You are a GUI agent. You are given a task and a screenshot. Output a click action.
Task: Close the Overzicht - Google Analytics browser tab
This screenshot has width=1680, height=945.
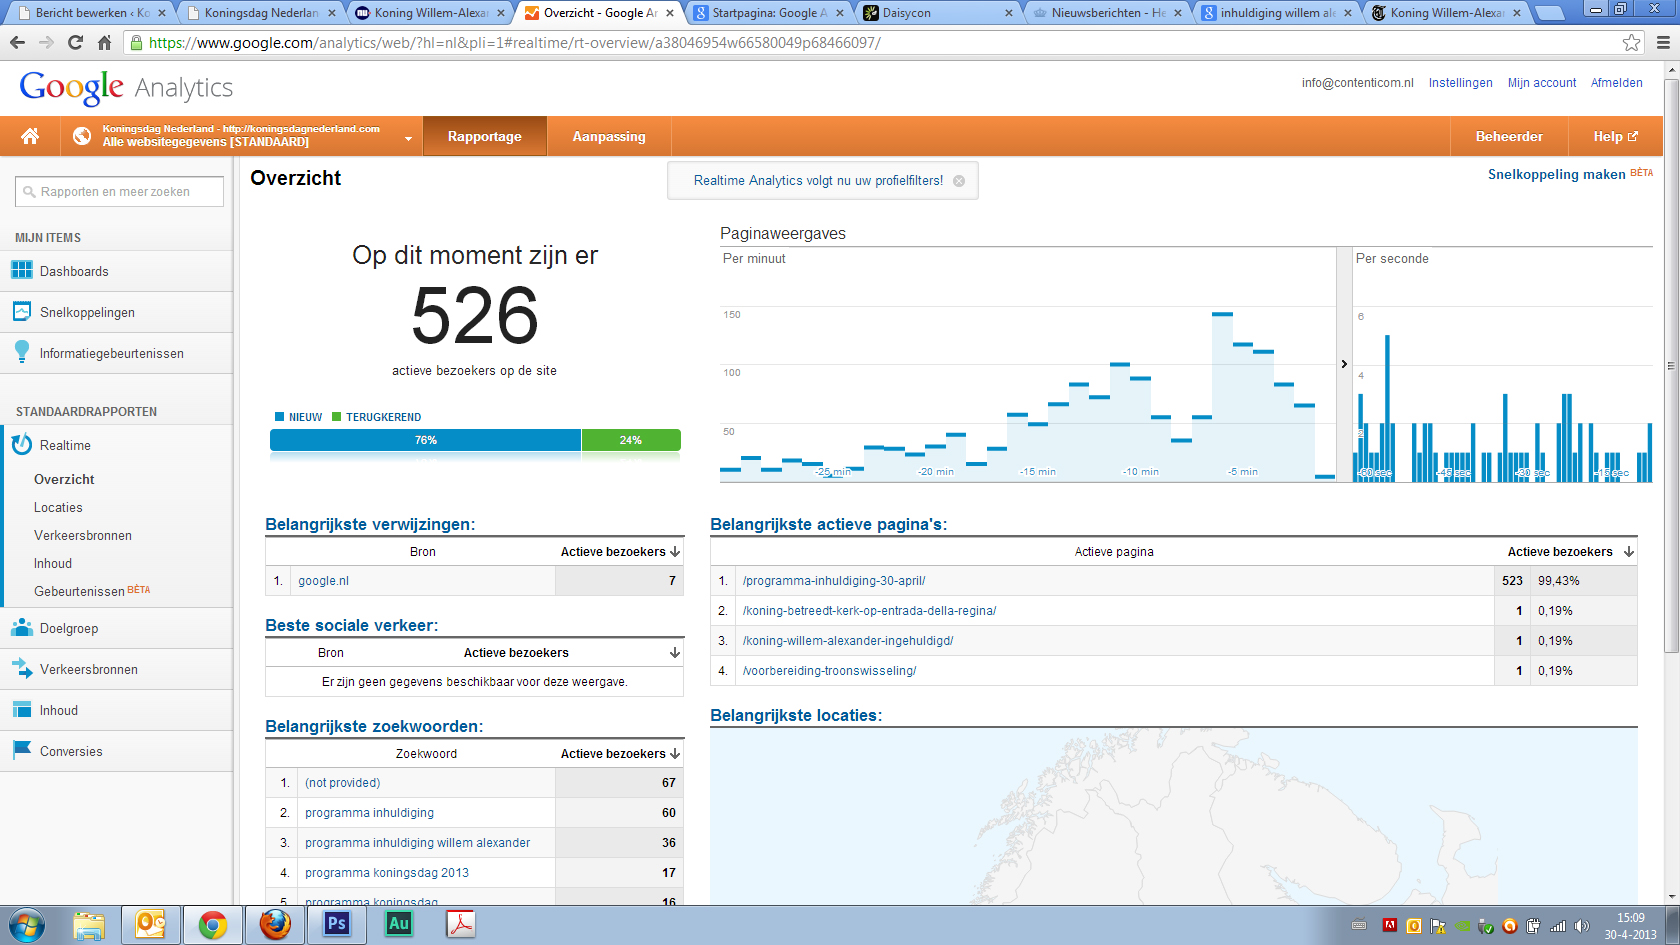(x=670, y=13)
